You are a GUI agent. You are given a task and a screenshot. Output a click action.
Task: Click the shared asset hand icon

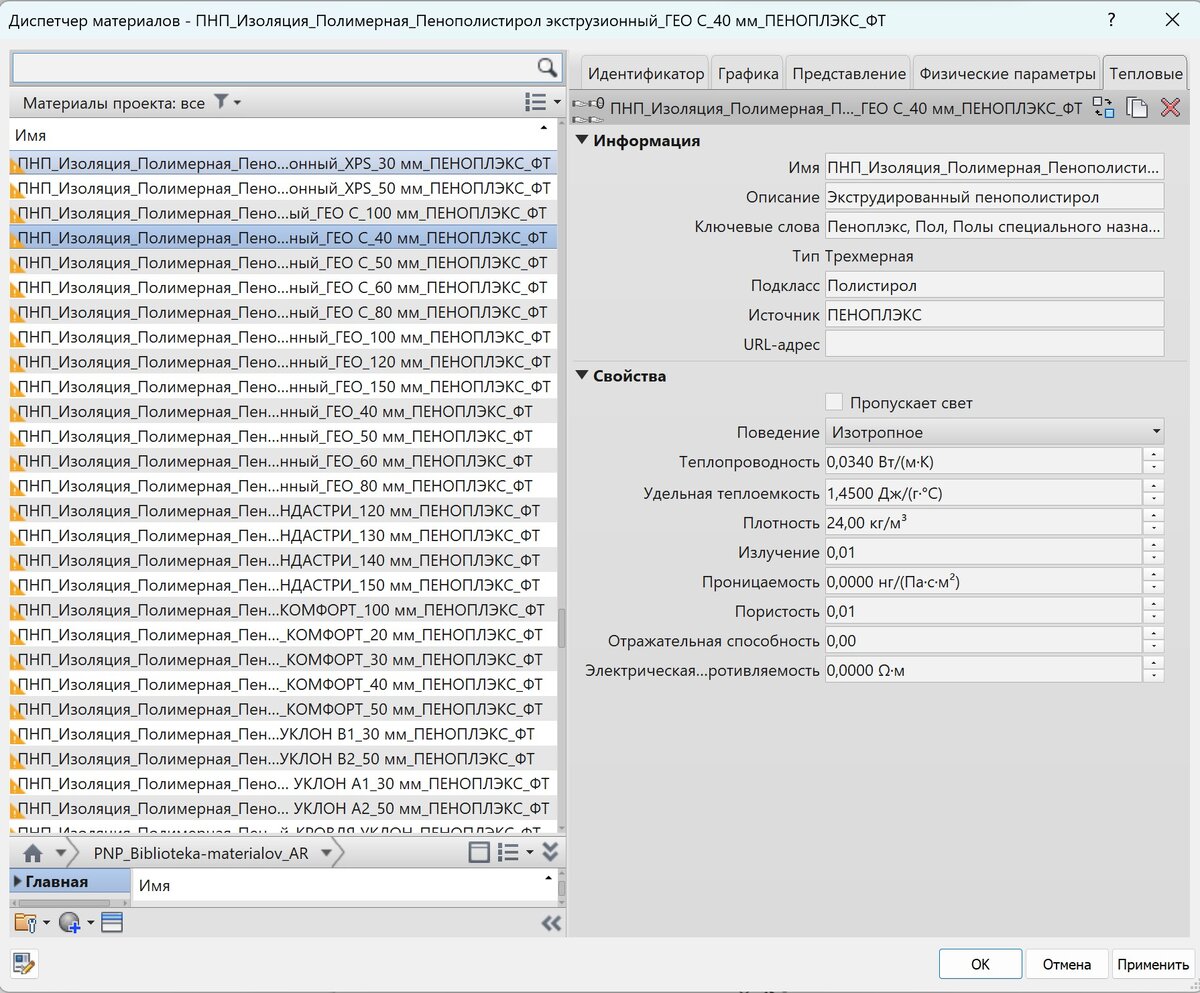click(587, 108)
